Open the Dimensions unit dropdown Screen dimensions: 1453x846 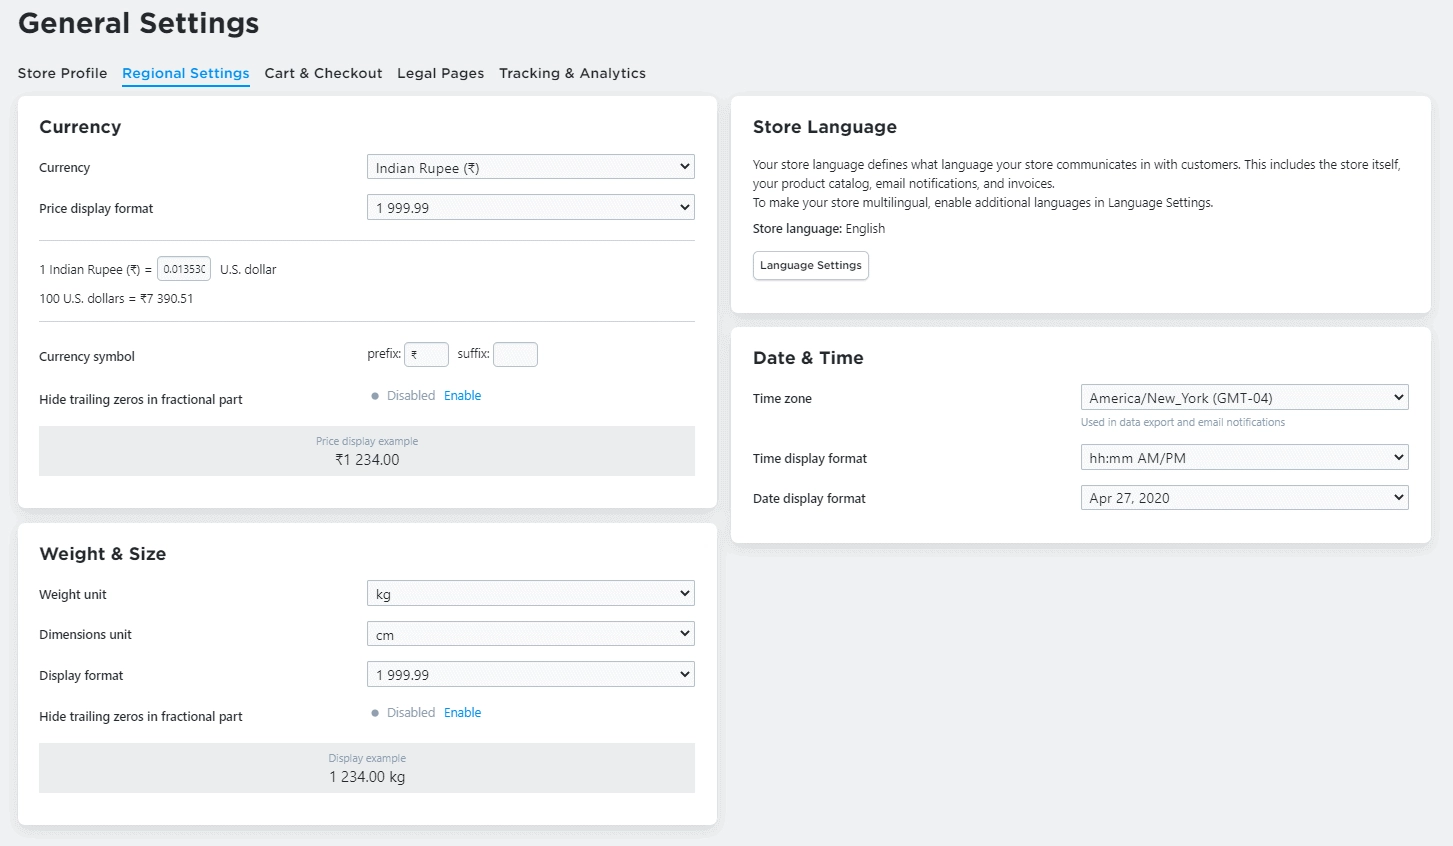click(x=530, y=633)
